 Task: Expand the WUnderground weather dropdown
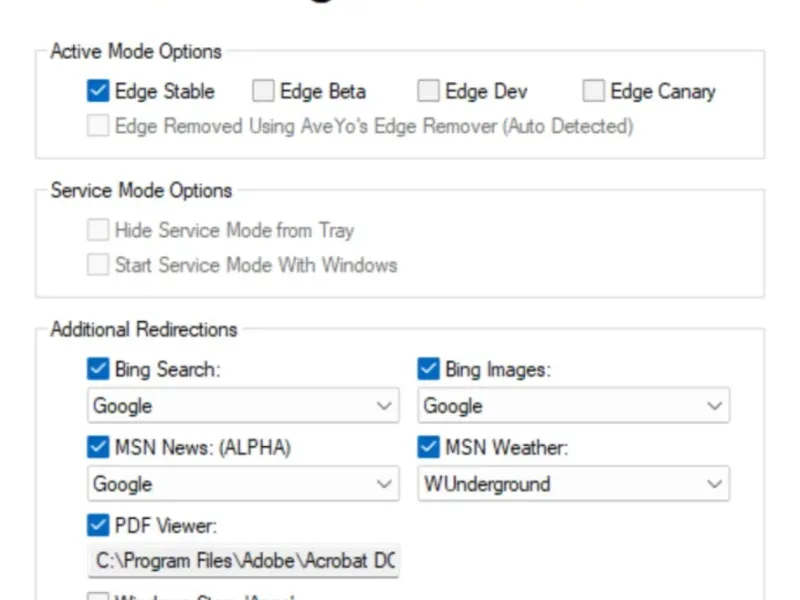573,485
